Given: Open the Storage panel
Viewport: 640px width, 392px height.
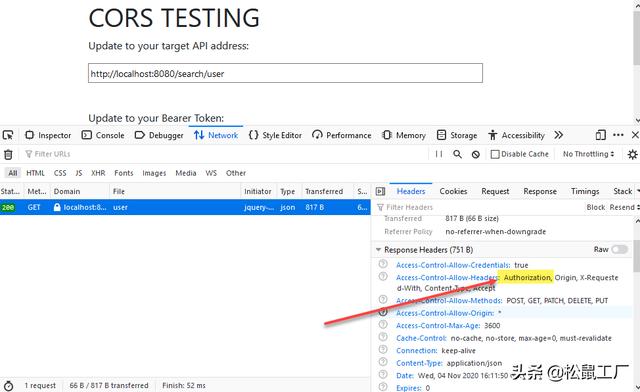Looking at the screenshot, I should [x=457, y=135].
